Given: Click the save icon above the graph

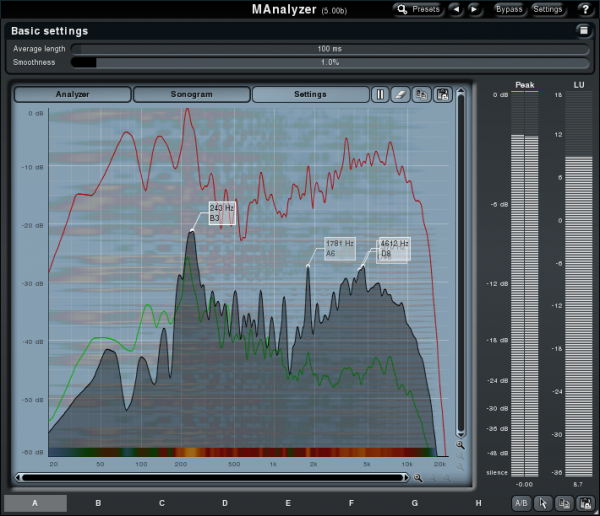Looking at the screenshot, I should [441, 94].
